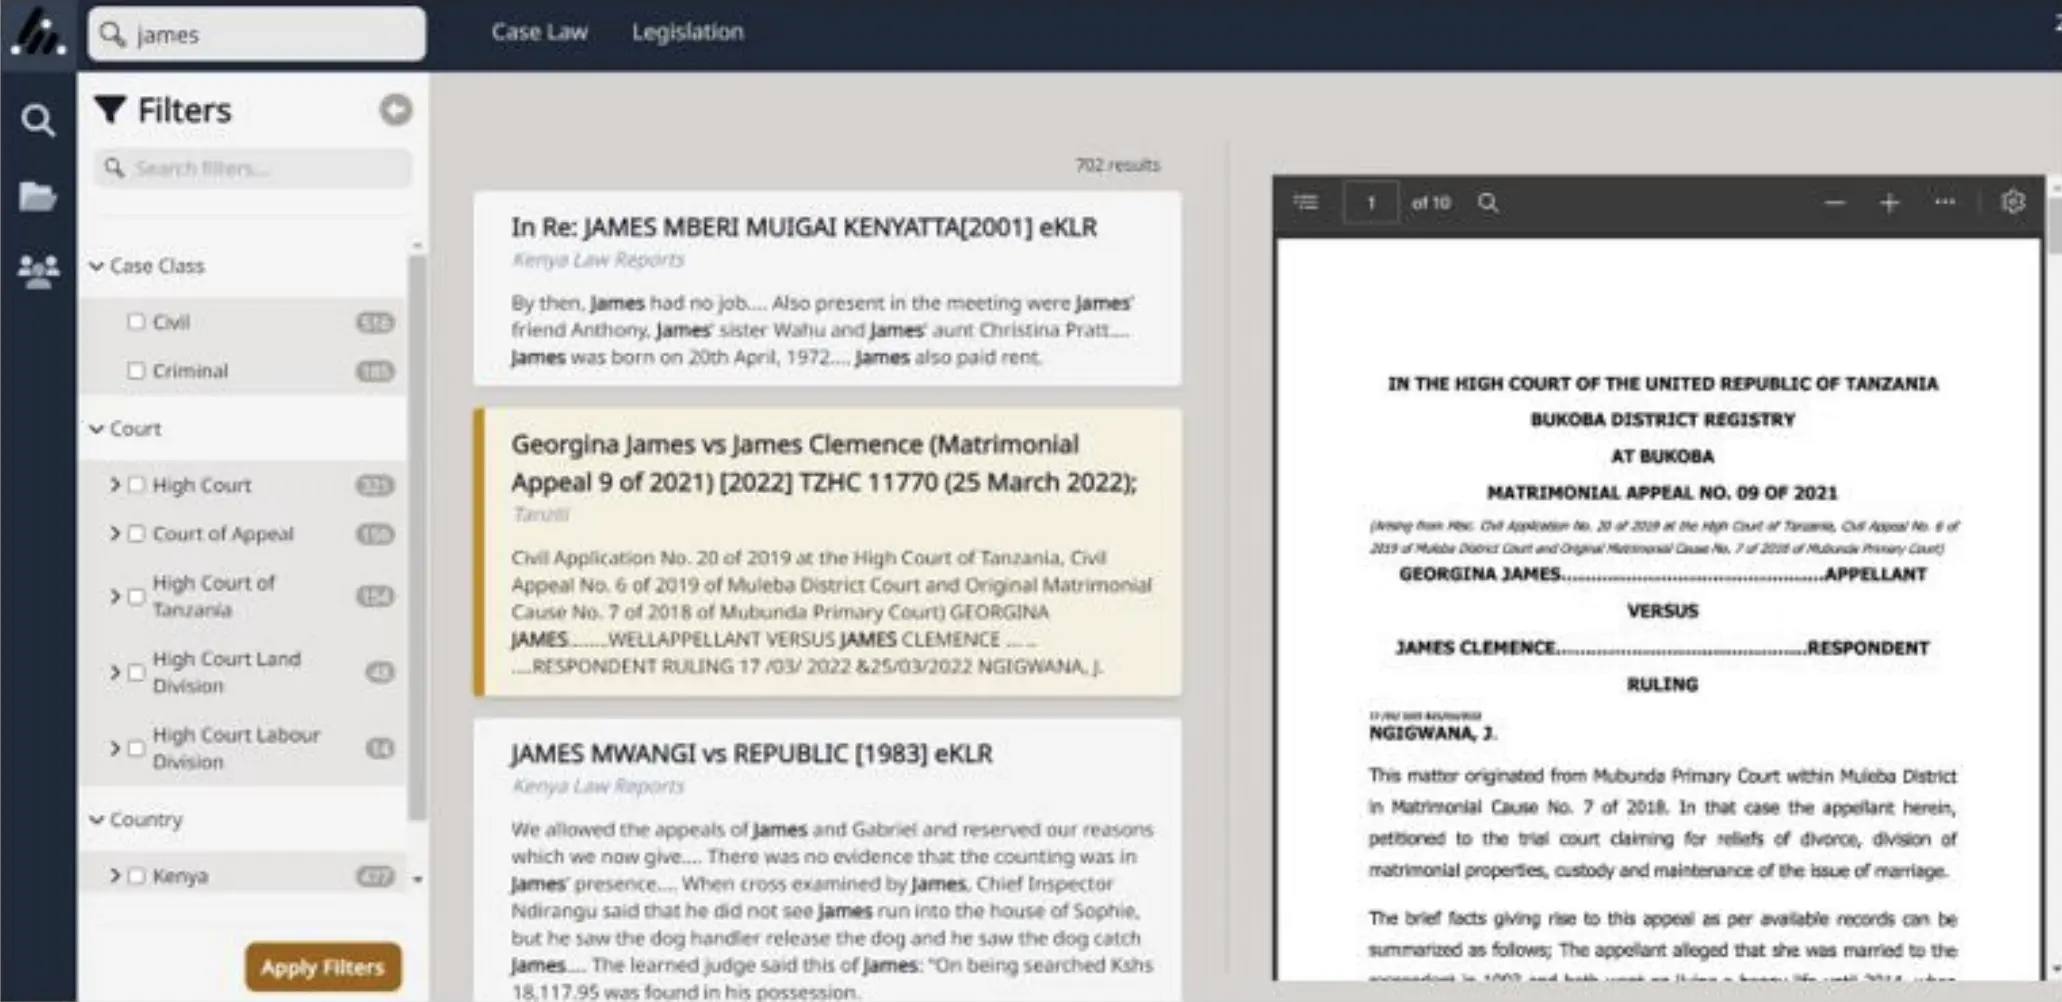Screen dimensions: 2062x1002
Task: Click the 'NGIGWANA, J.' text in the PDF
Action: [1433, 733]
